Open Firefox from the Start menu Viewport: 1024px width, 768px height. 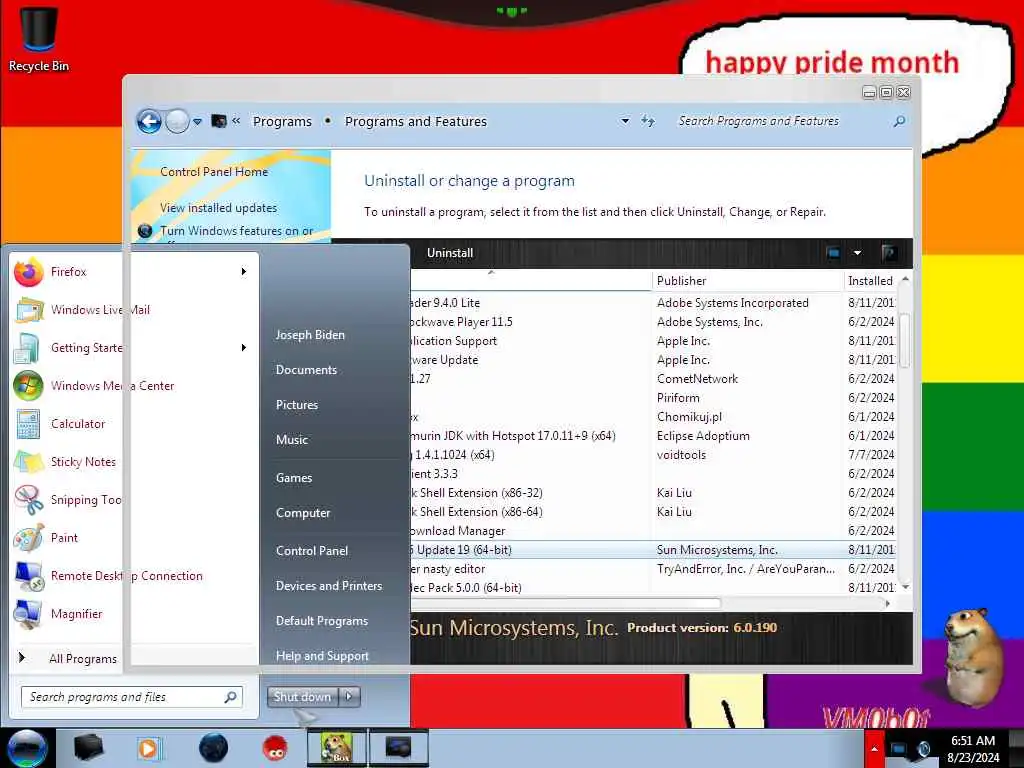coord(68,272)
